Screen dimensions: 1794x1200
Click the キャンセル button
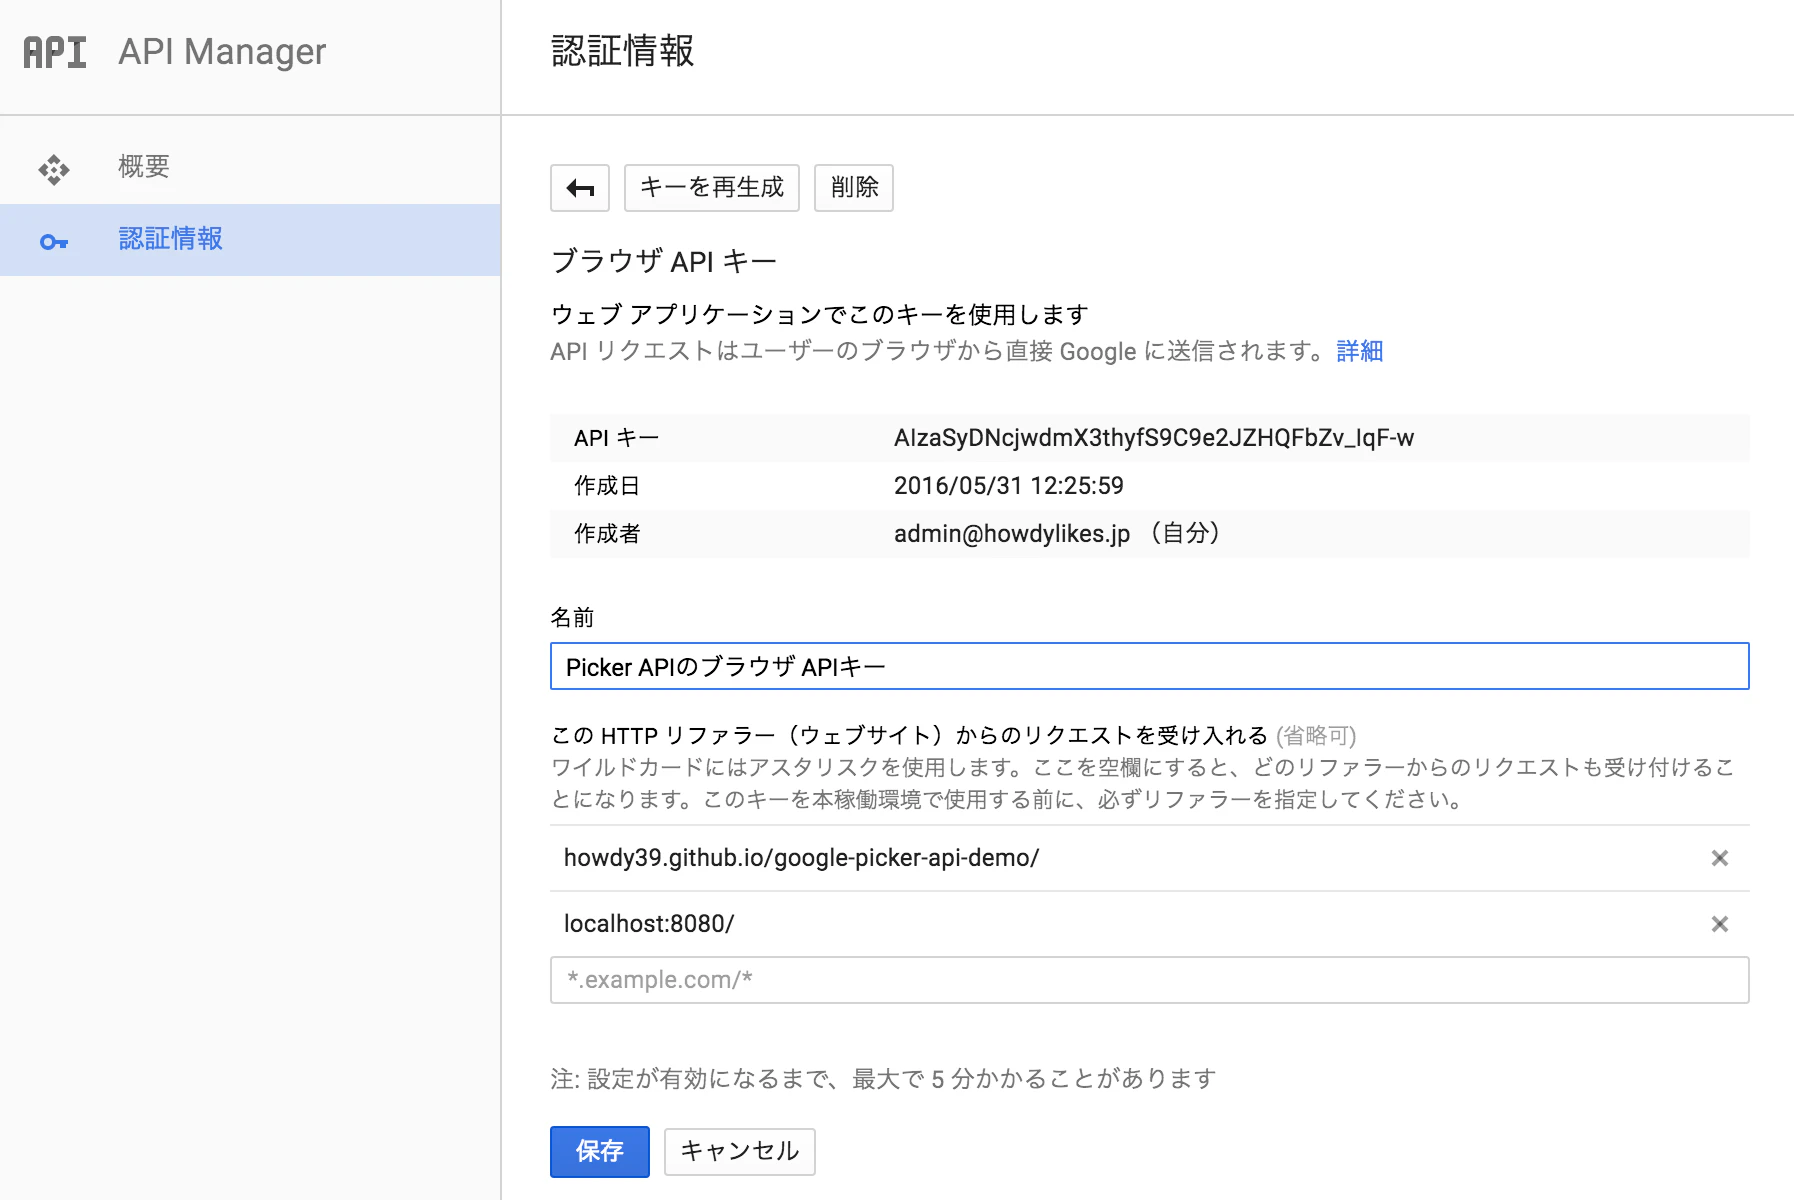point(740,1151)
